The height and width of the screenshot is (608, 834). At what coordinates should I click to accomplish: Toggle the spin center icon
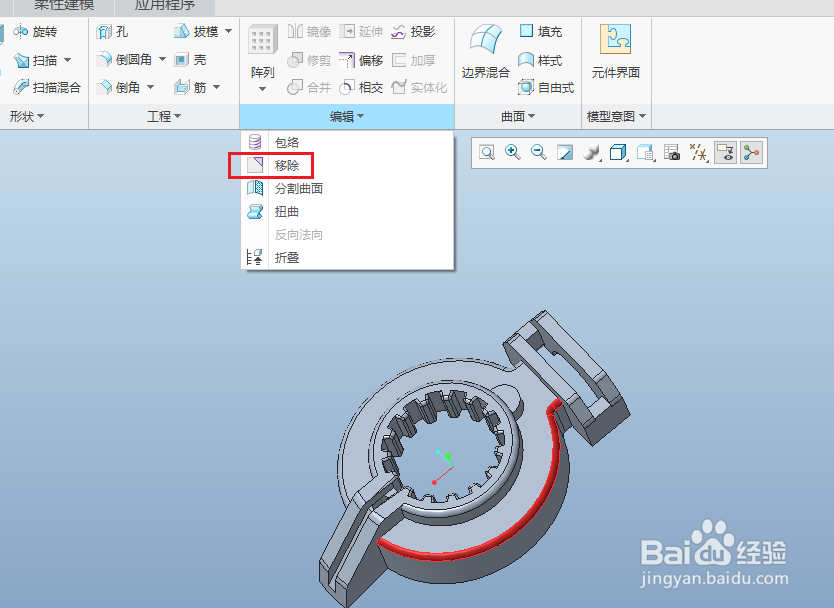pyautogui.click(x=752, y=153)
